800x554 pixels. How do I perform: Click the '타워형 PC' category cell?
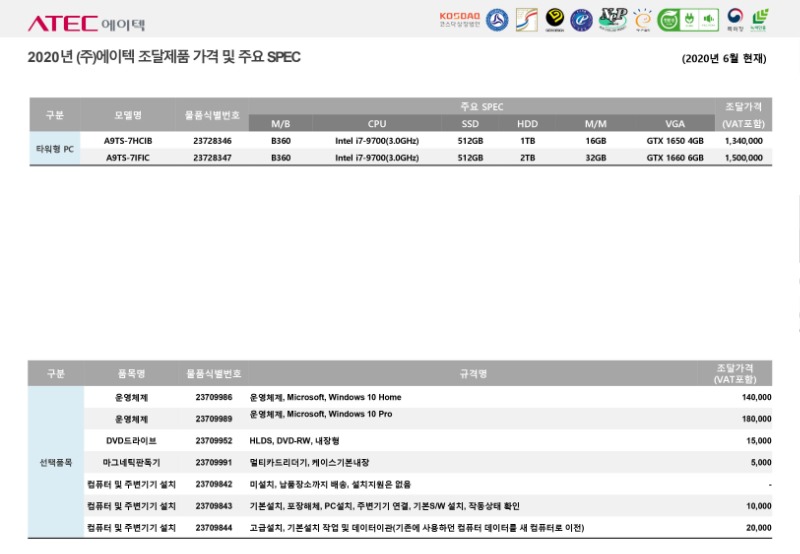tap(55, 149)
